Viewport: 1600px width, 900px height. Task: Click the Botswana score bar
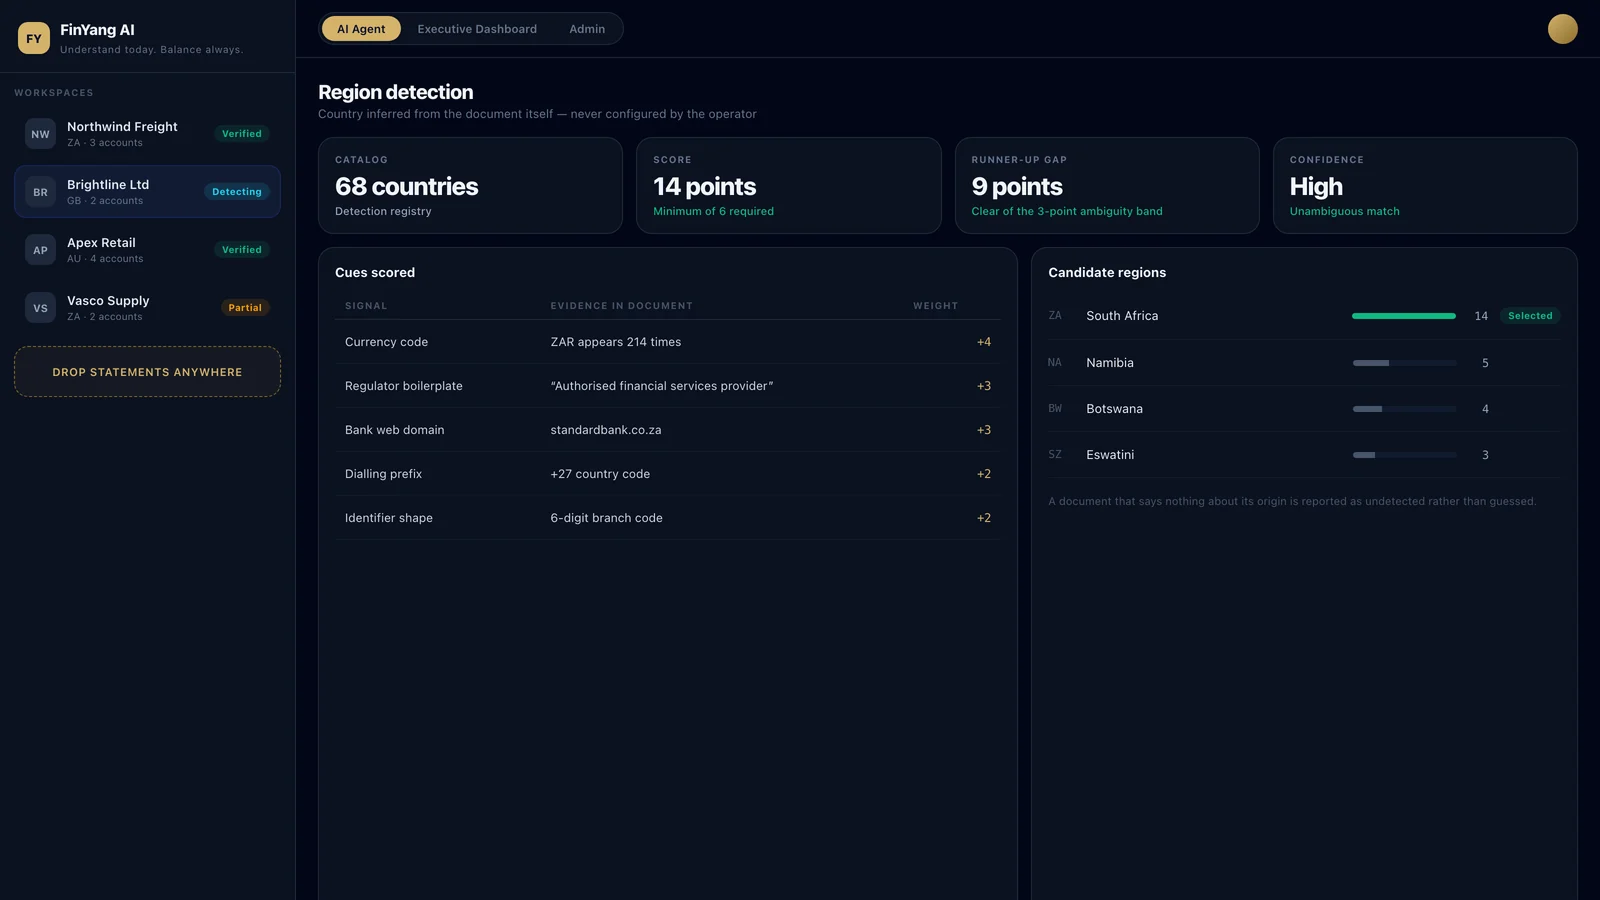(x=1404, y=409)
